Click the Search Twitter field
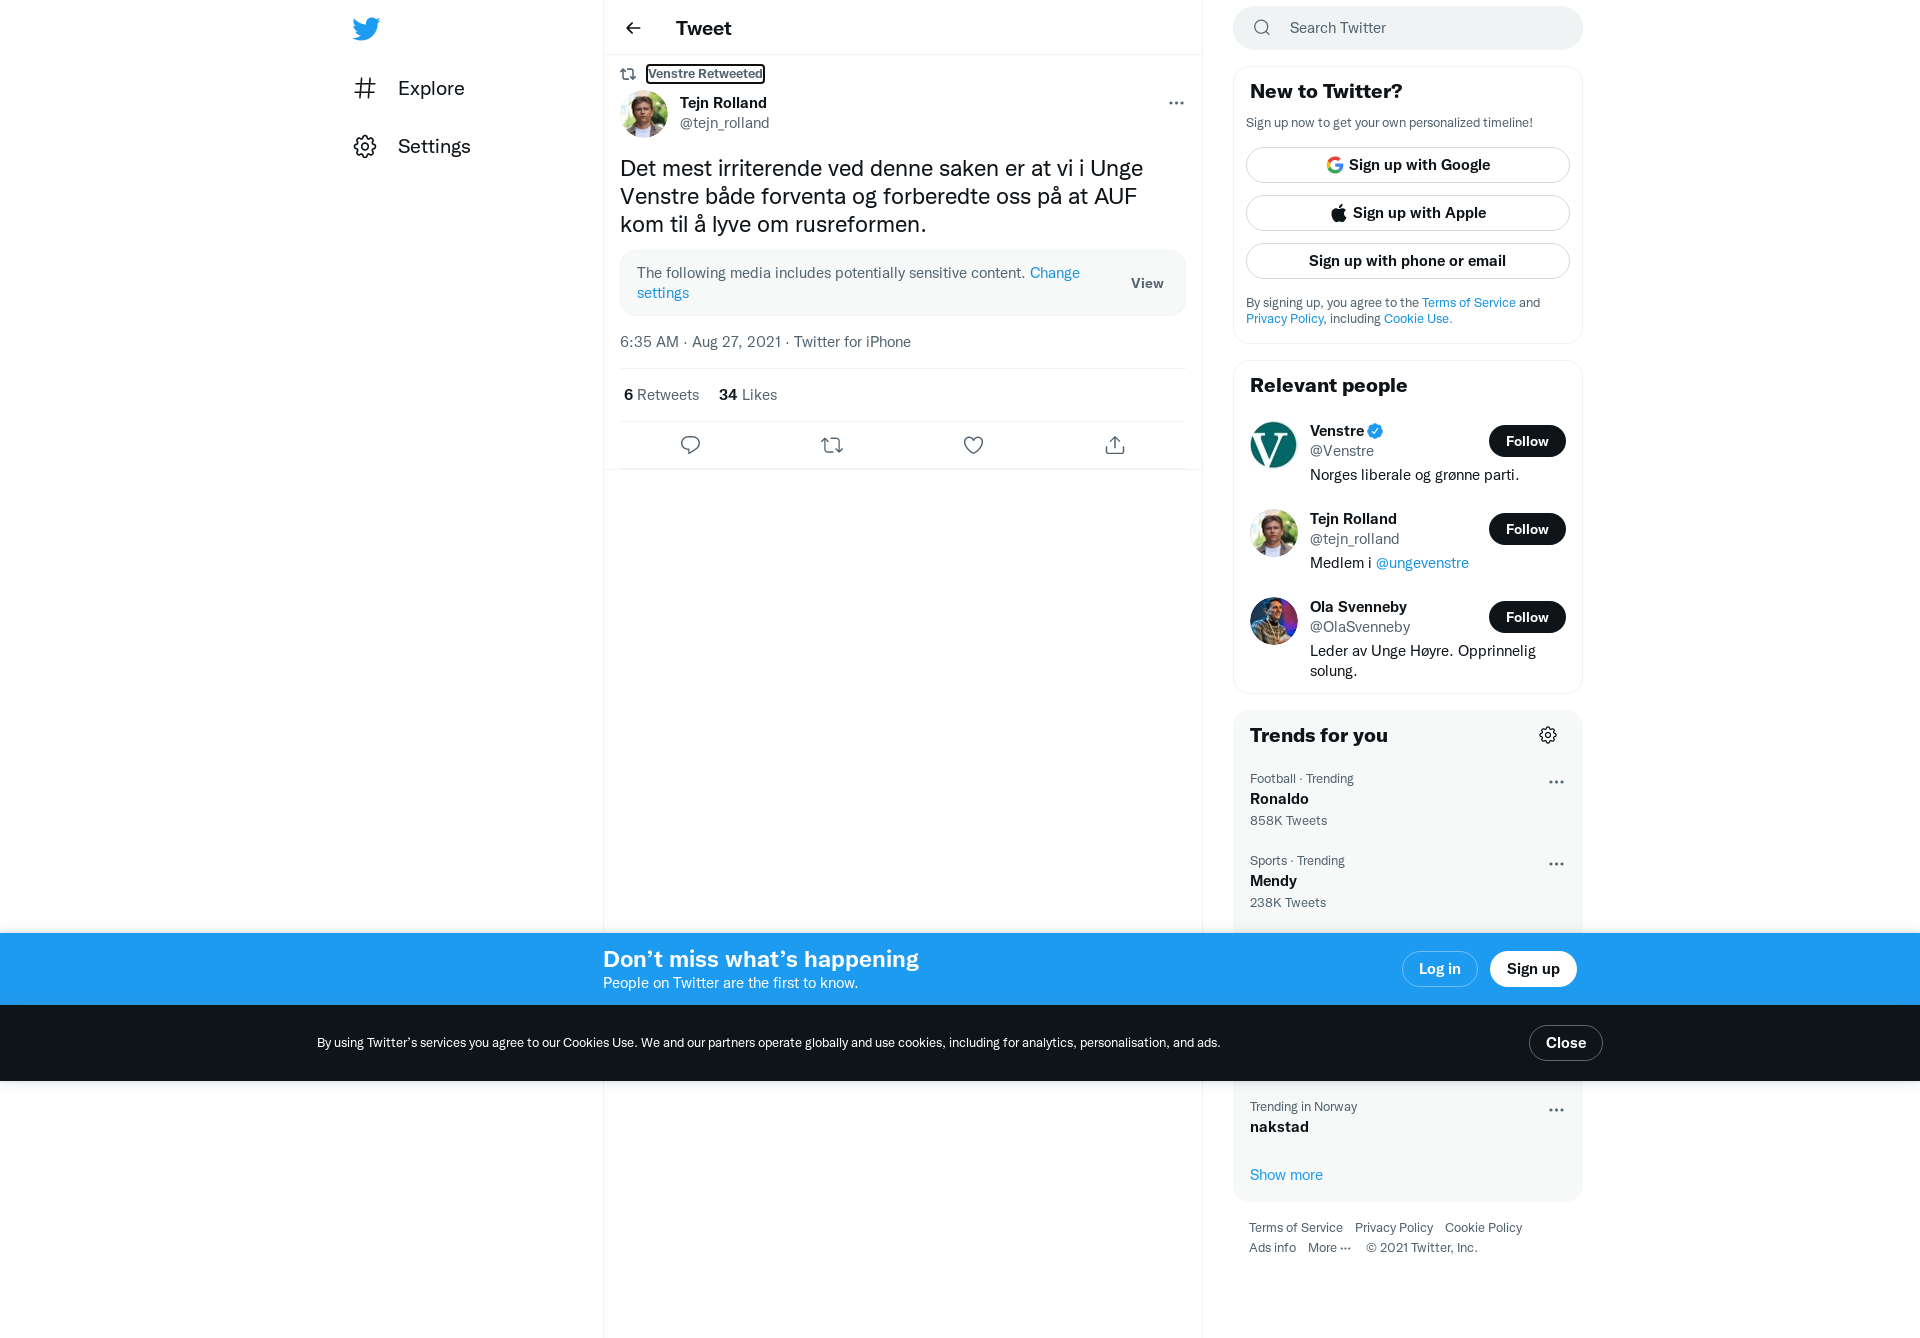The width and height of the screenshot is (1920, 1338). [x=1408, y=28]
